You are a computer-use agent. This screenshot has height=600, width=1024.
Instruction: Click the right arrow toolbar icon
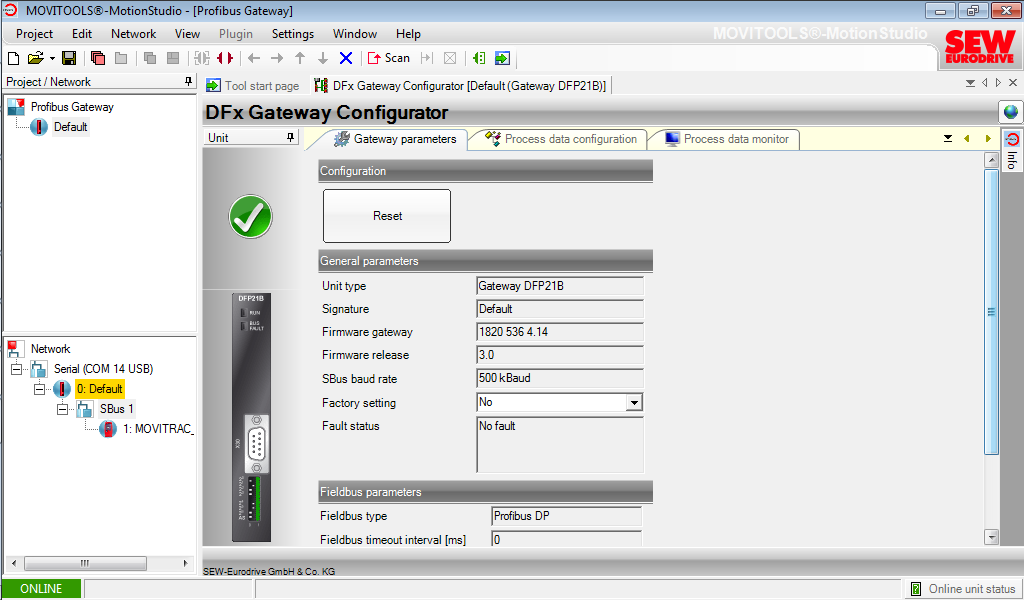coord(277,58)
